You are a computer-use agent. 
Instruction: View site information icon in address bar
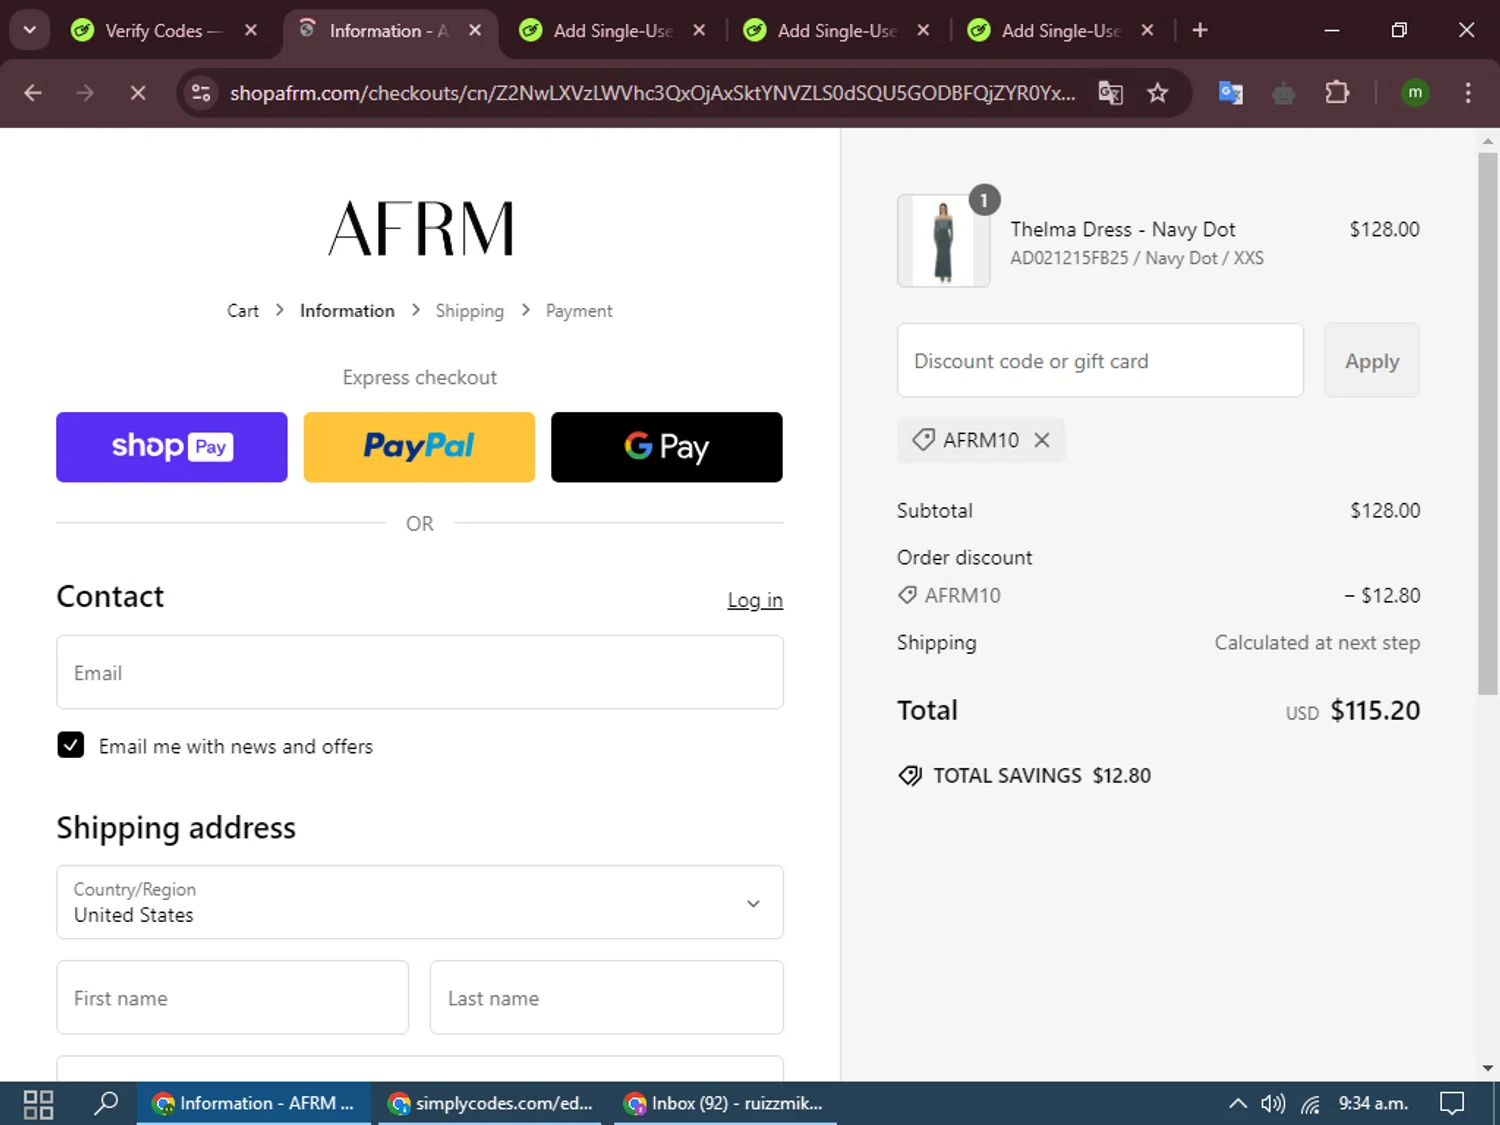pos(201,93)
